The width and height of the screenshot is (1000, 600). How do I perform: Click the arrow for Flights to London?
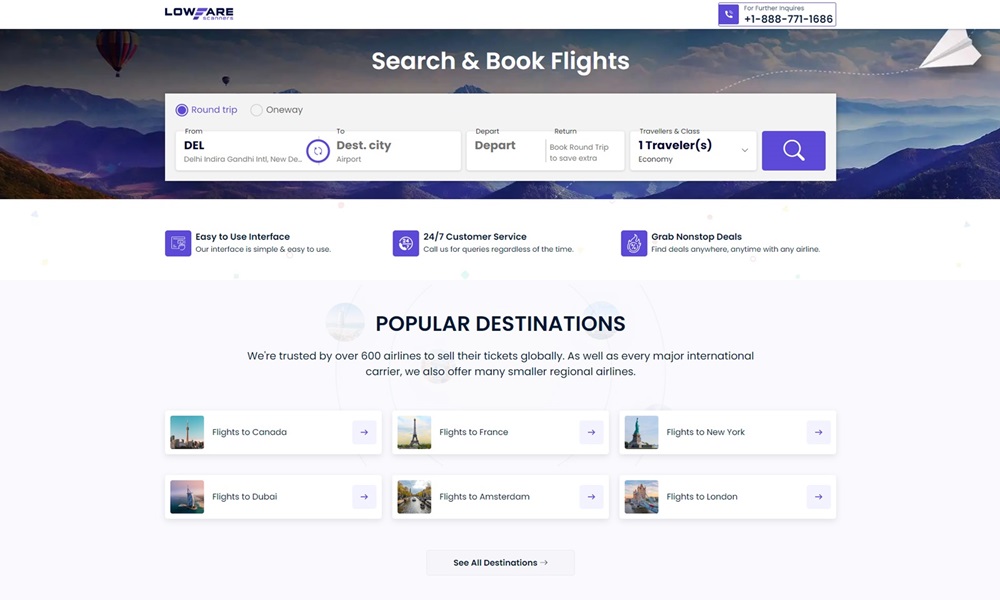coord(818,496)
